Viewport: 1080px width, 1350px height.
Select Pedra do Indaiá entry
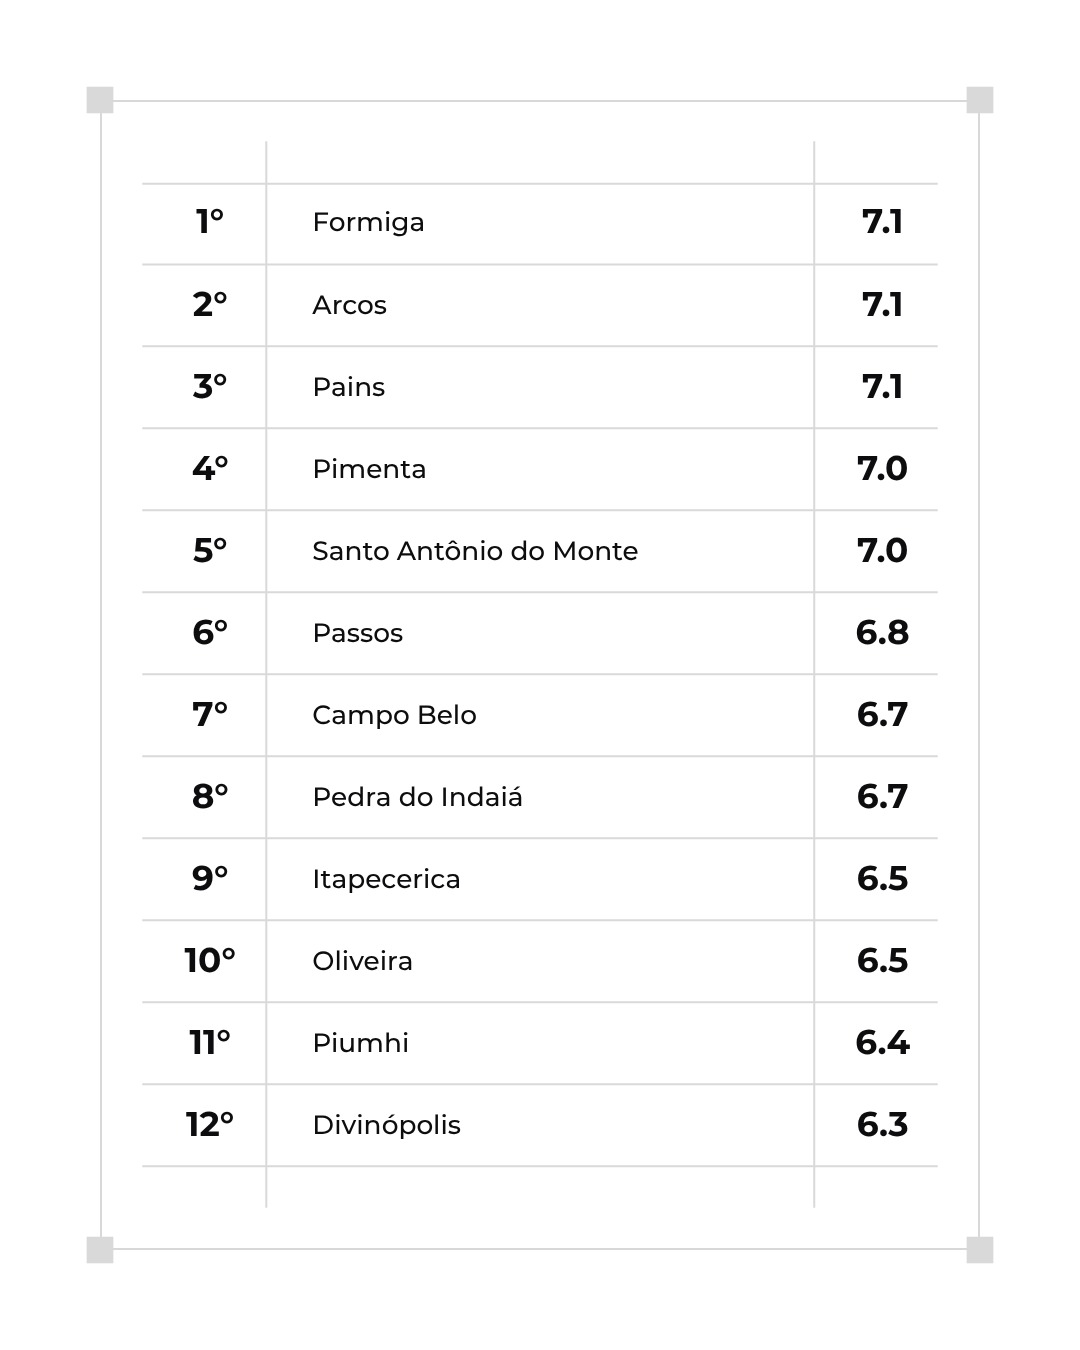(417, 797)
